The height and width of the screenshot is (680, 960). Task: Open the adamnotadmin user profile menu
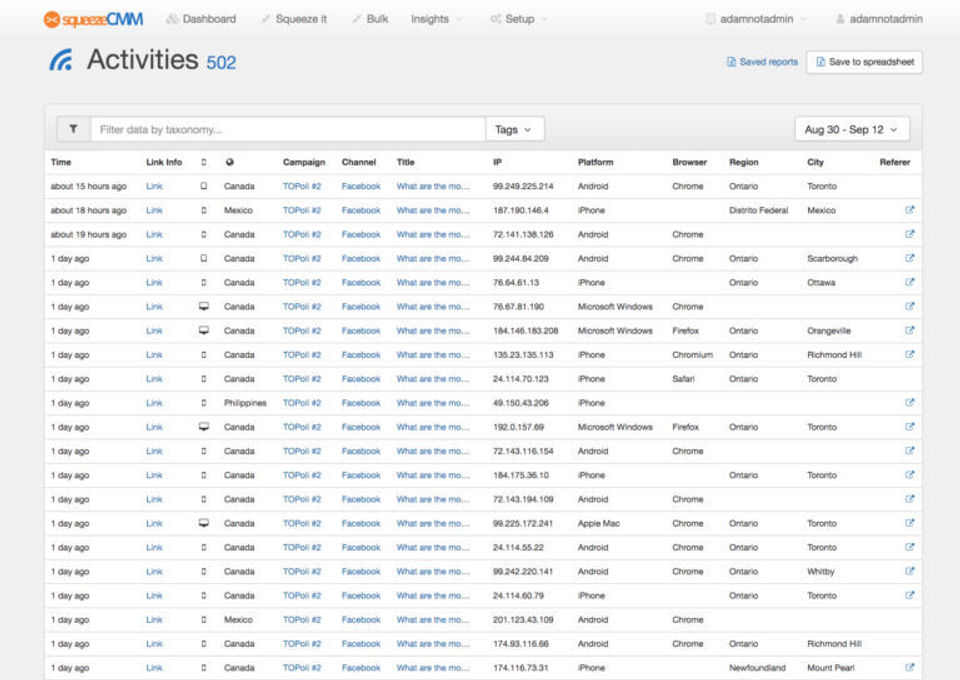(879, 19)
